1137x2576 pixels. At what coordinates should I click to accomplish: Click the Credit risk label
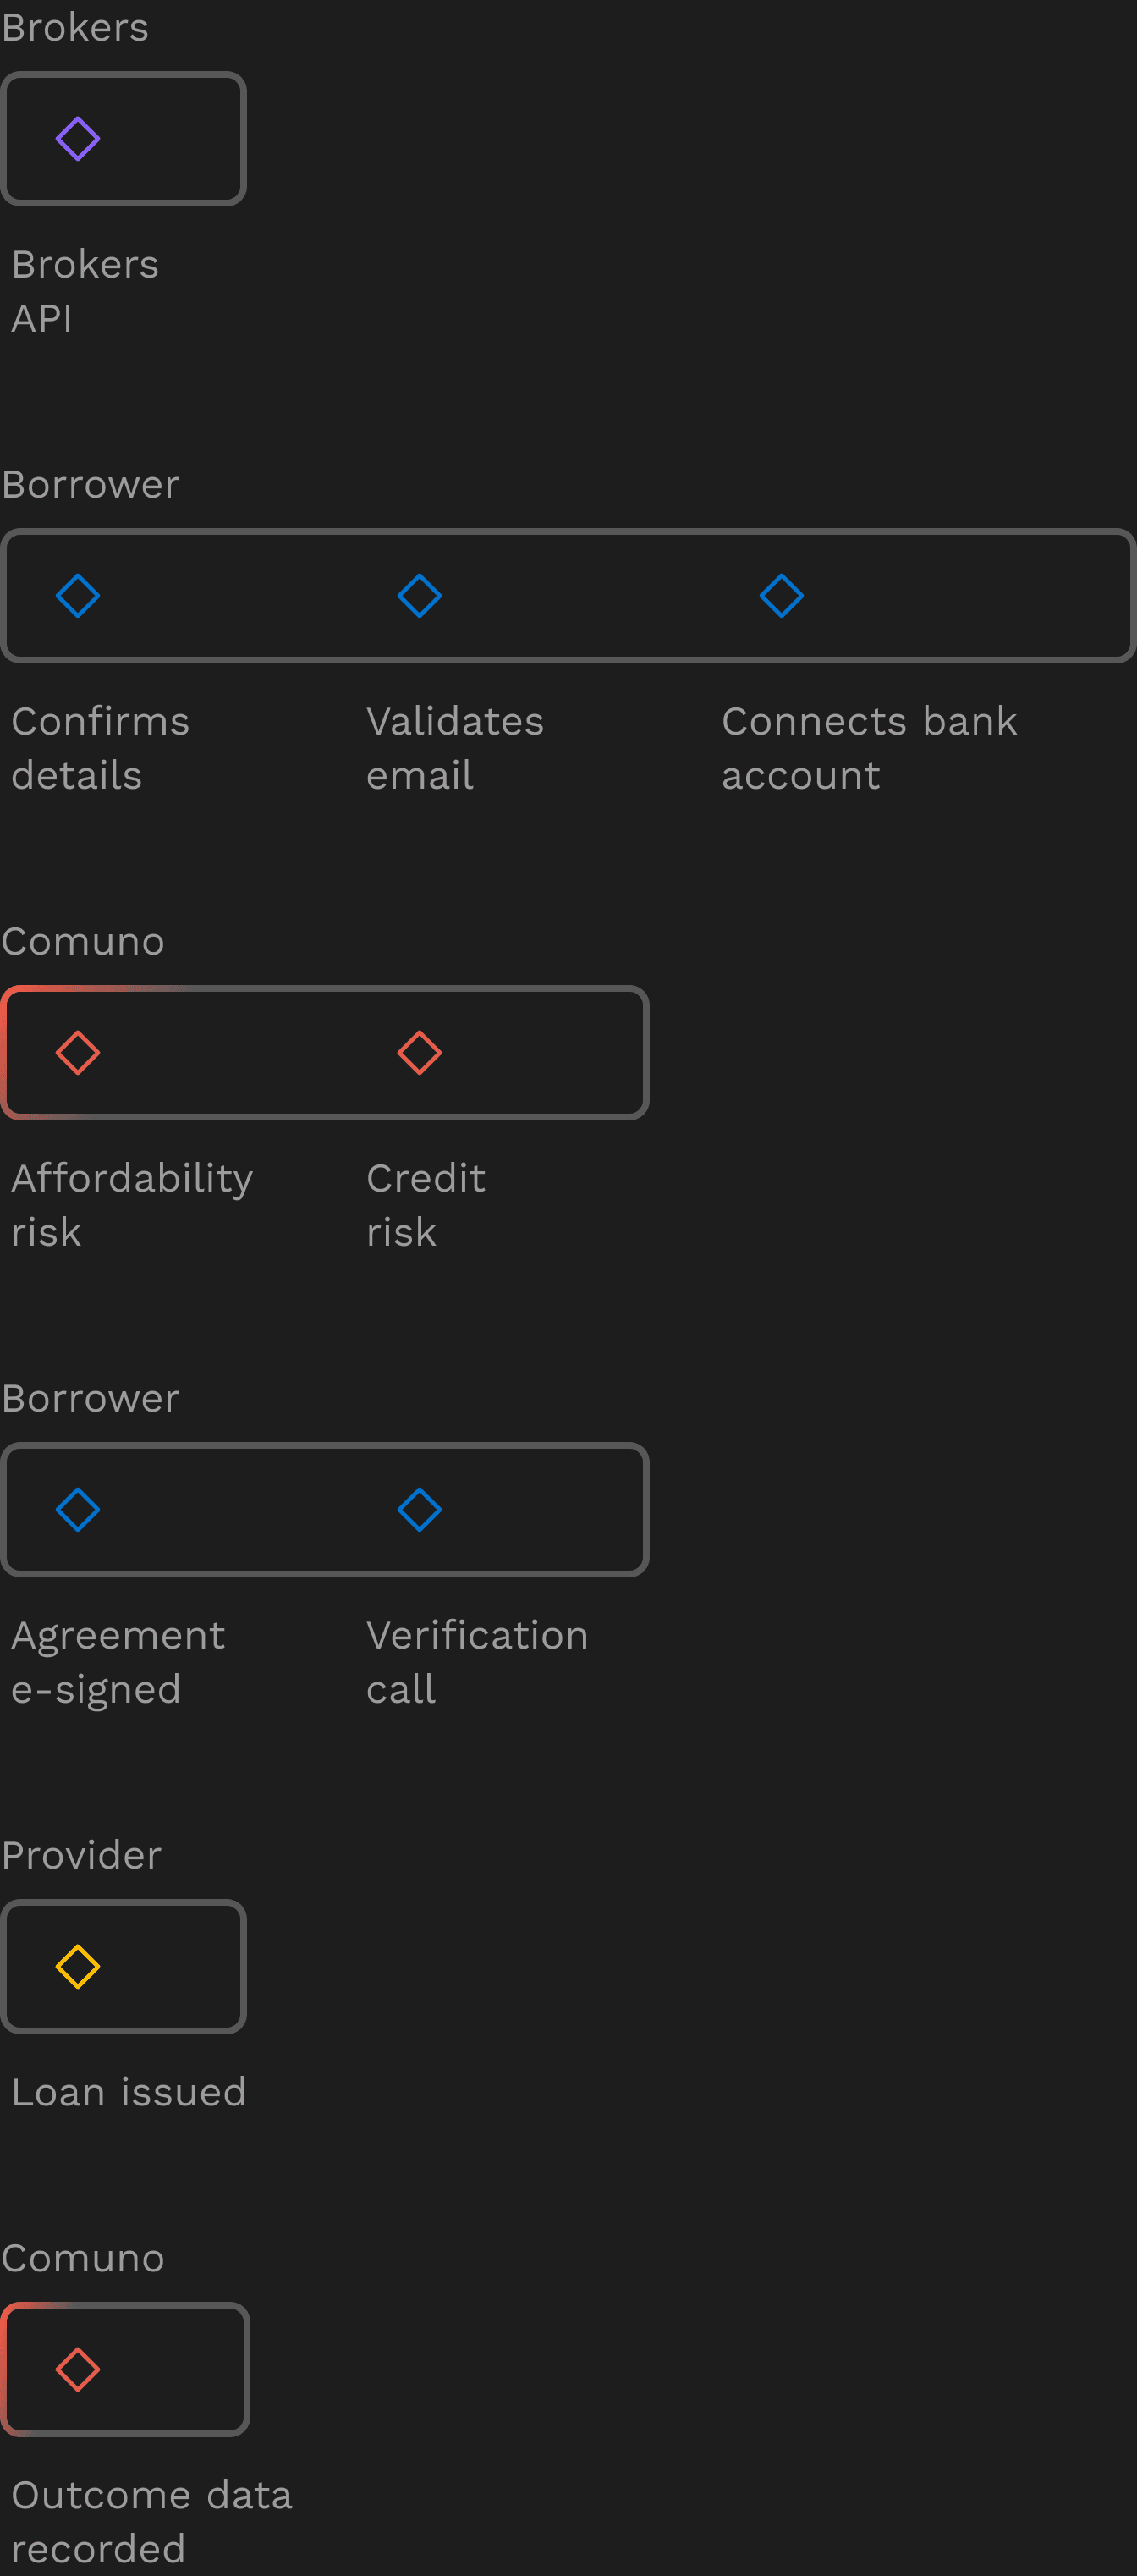click(426, 1205)
